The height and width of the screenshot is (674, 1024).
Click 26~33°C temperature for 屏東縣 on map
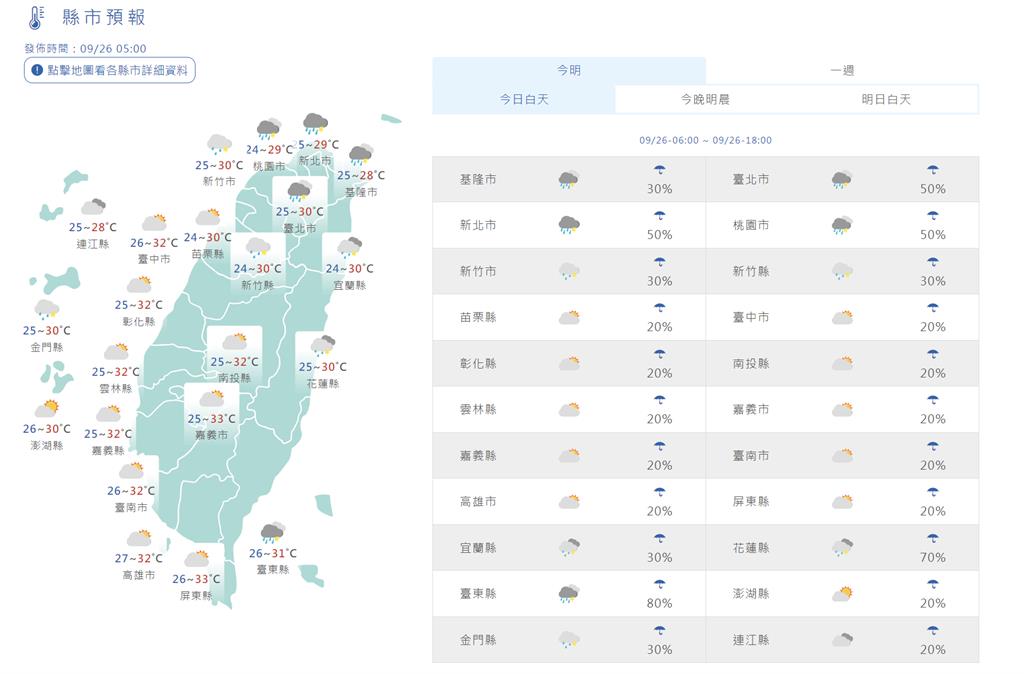coord(196,579)
